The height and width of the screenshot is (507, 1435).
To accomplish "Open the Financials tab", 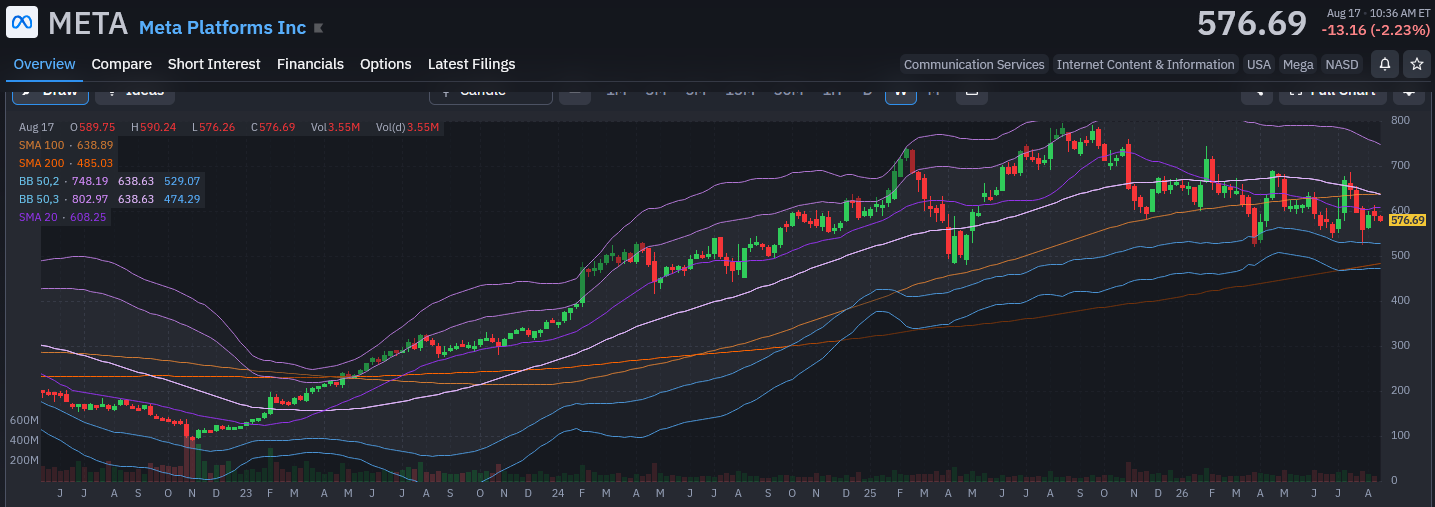I will (310, 64).
